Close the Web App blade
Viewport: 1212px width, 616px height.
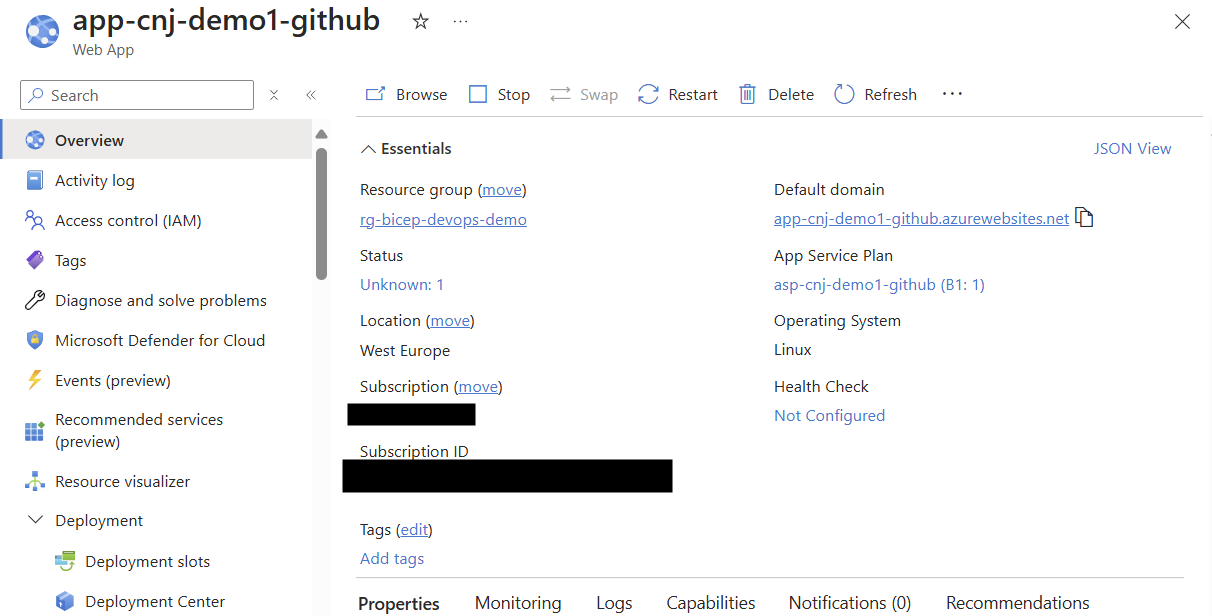(x=1182, y=22)
